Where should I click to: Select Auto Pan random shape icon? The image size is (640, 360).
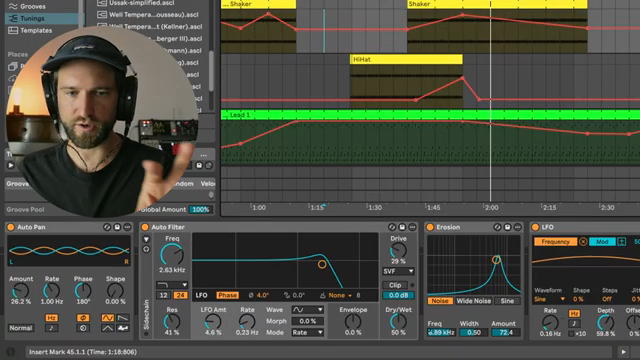pos(123,328)
